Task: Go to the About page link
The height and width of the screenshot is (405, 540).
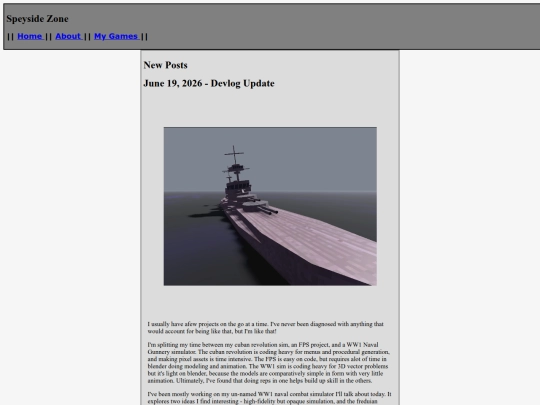Action: 69,36
